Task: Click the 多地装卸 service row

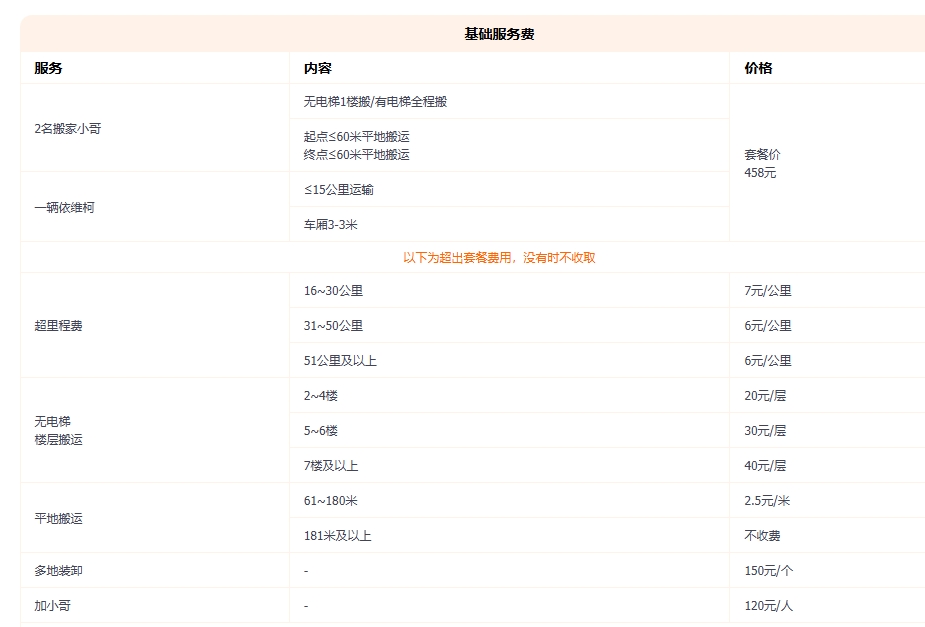Action: [49, 570]
